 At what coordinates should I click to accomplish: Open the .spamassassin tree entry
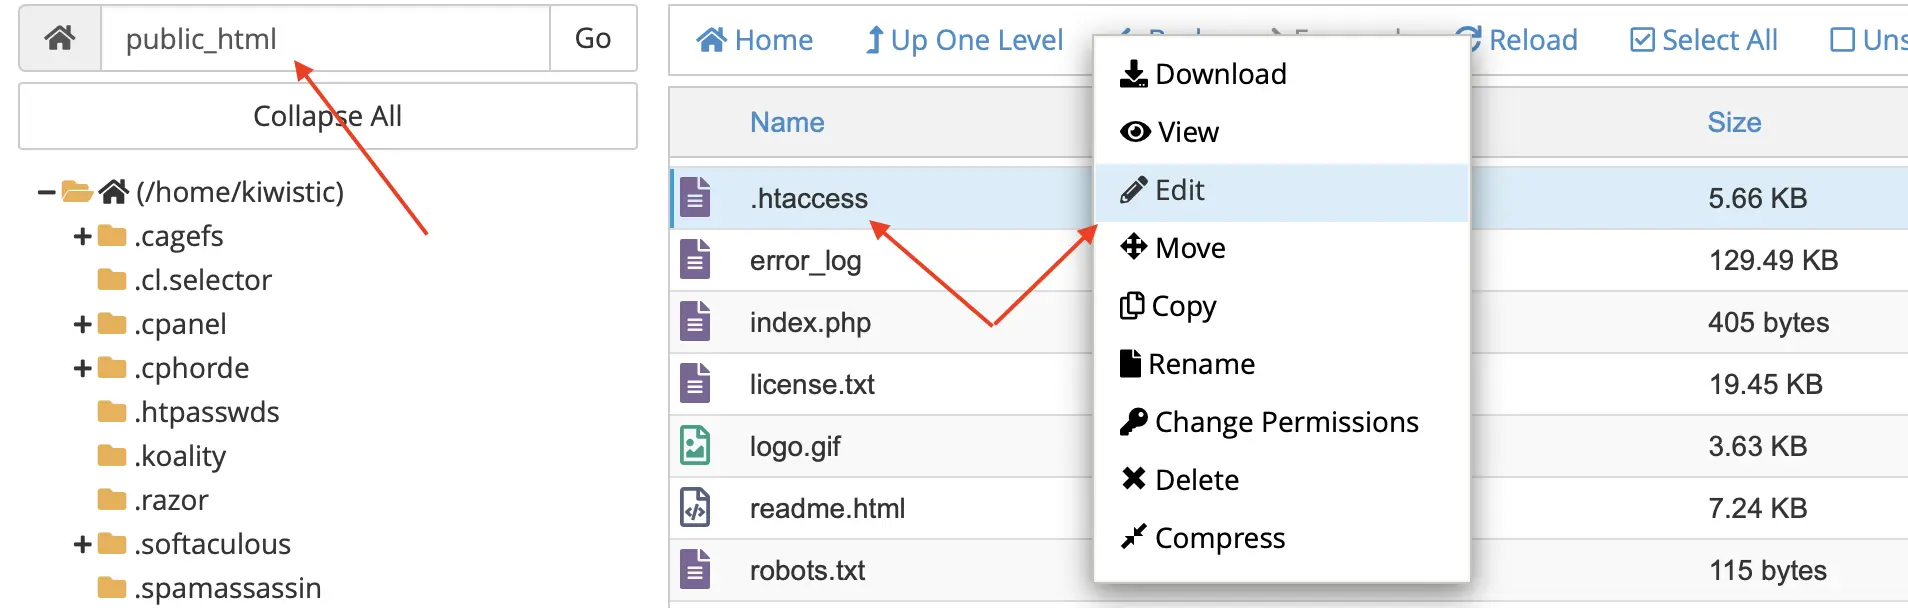tap(228, 588)
